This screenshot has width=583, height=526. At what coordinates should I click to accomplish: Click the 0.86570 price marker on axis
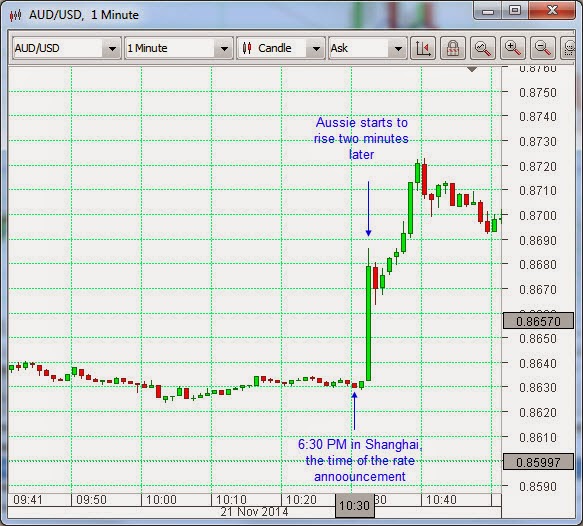pyautogui.click(x=538, y=321)
